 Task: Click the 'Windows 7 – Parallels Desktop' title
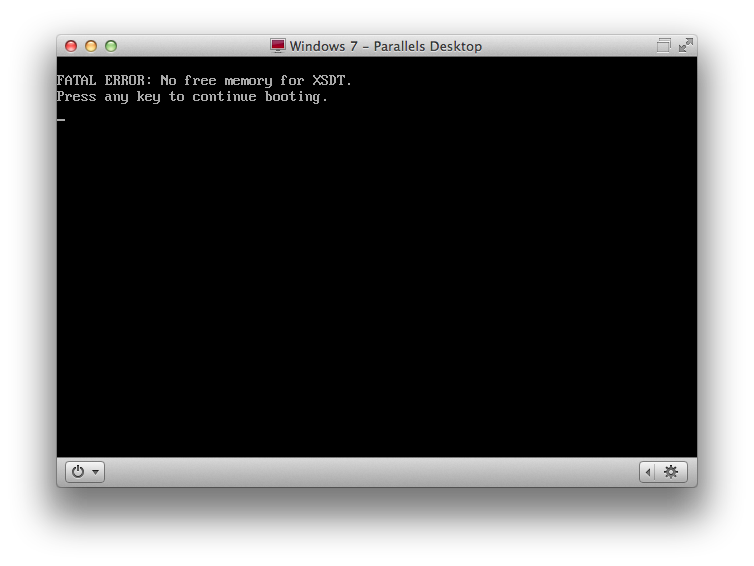(x=386, y=46)
